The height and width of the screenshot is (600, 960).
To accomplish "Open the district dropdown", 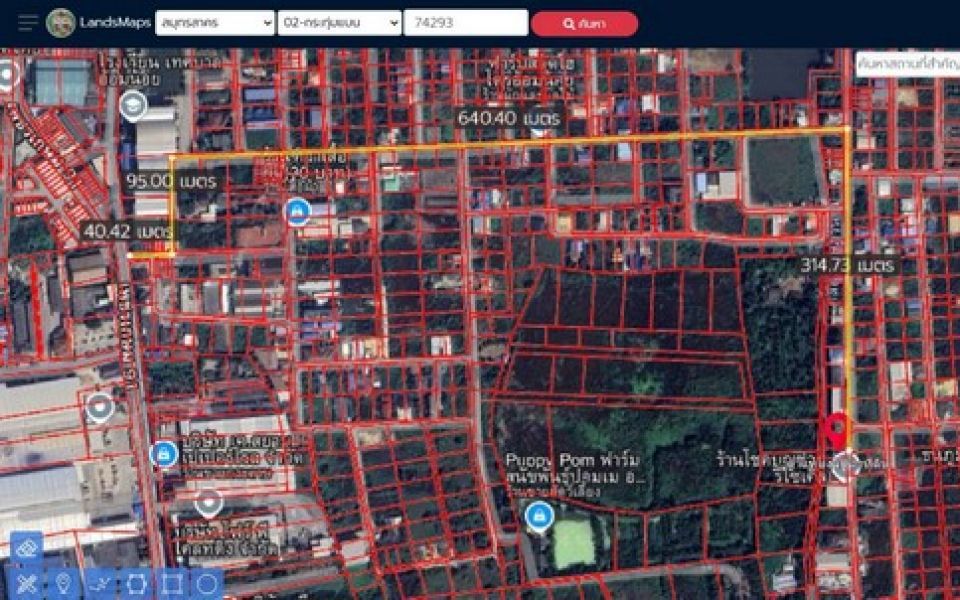I will [x=340, y=23].
